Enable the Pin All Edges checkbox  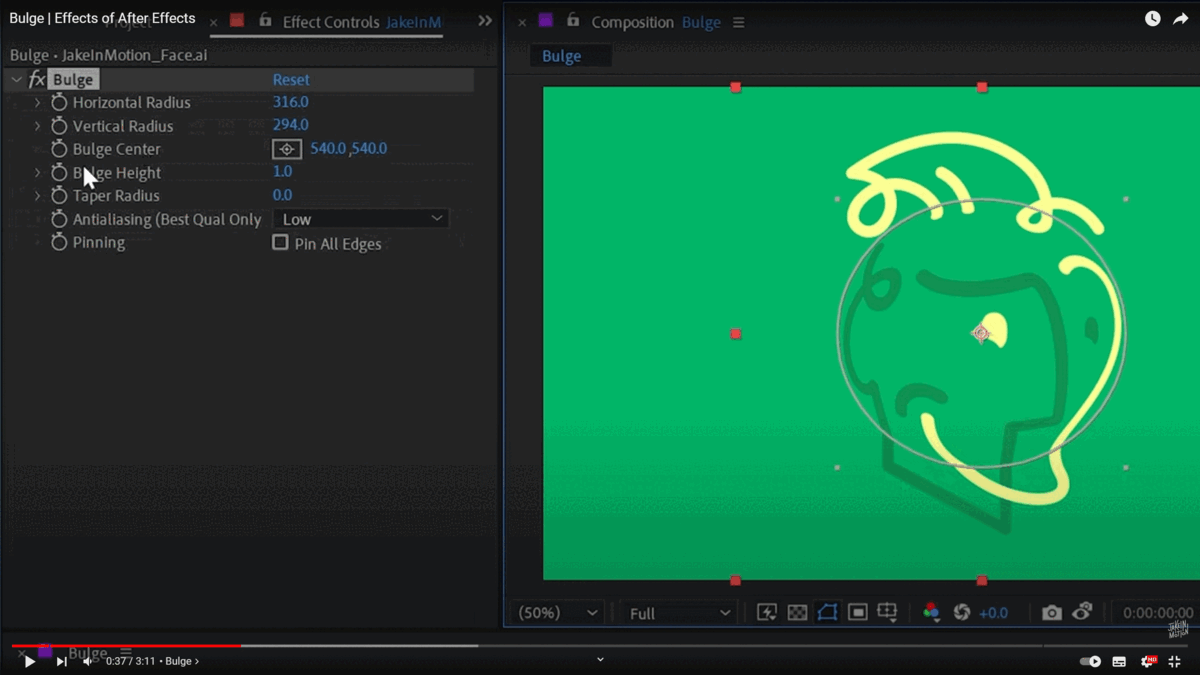[x=280, y=243]
